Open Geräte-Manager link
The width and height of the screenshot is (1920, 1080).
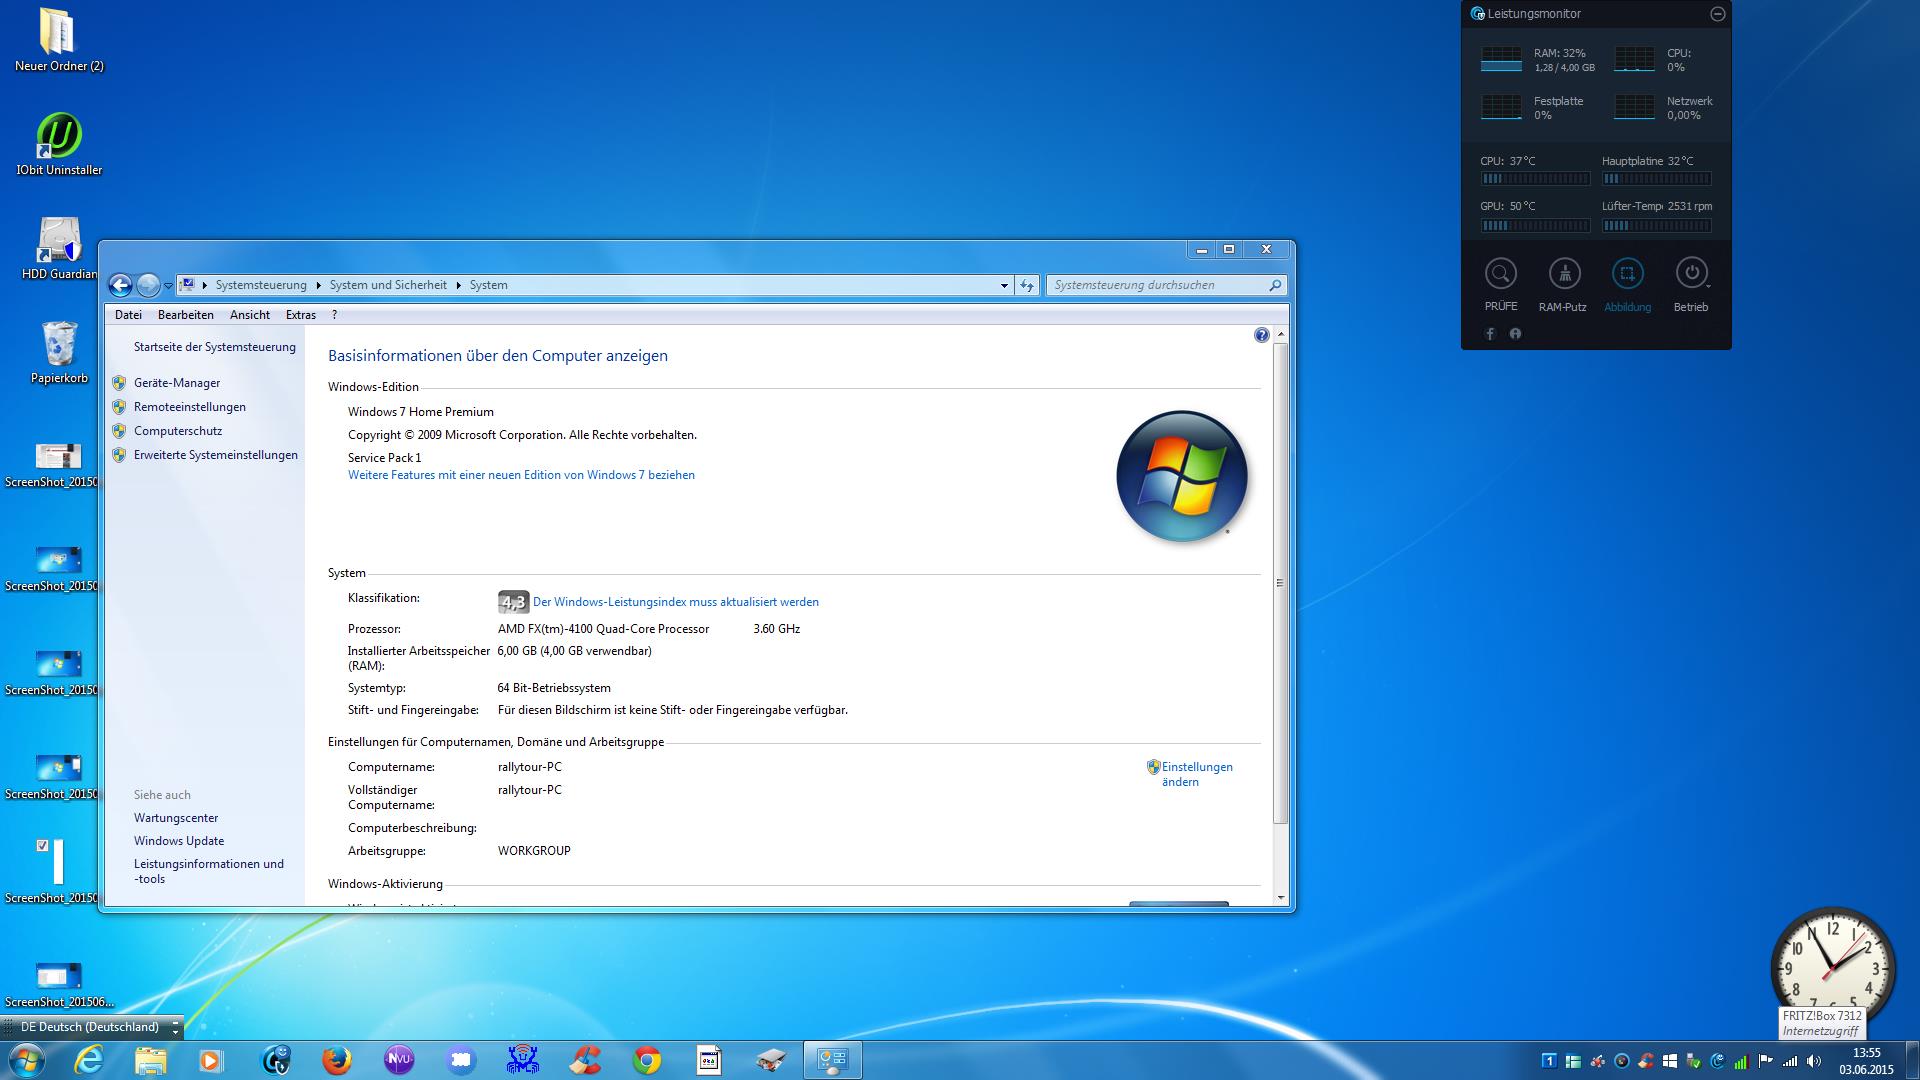177,383
